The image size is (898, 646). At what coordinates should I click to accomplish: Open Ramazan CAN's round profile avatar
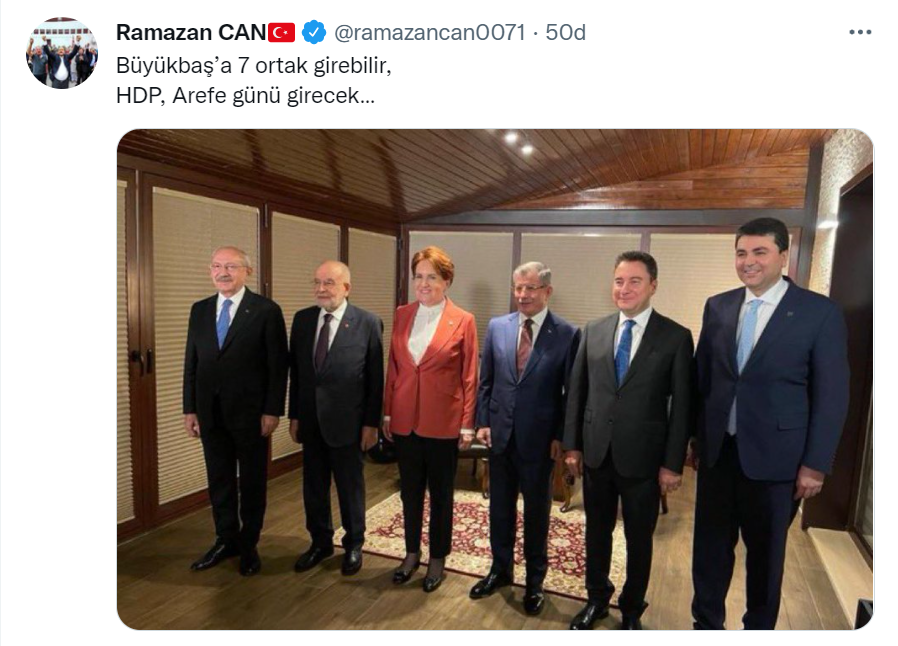coord(62,53)
